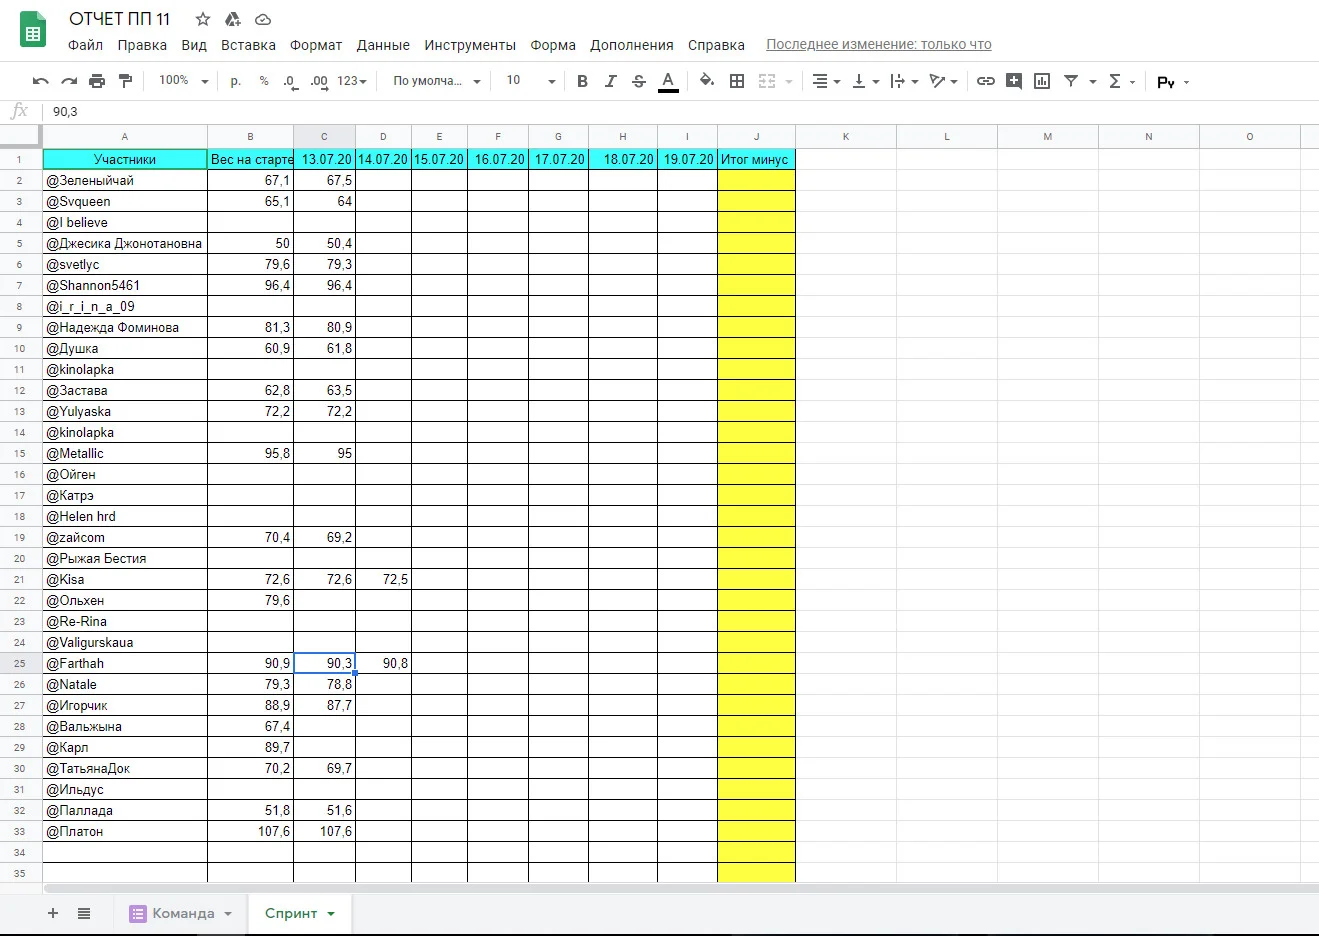1319x936 pixels.
Task: Star the document ОТЧЕТ ПП 11
Action: click(203, 19)
